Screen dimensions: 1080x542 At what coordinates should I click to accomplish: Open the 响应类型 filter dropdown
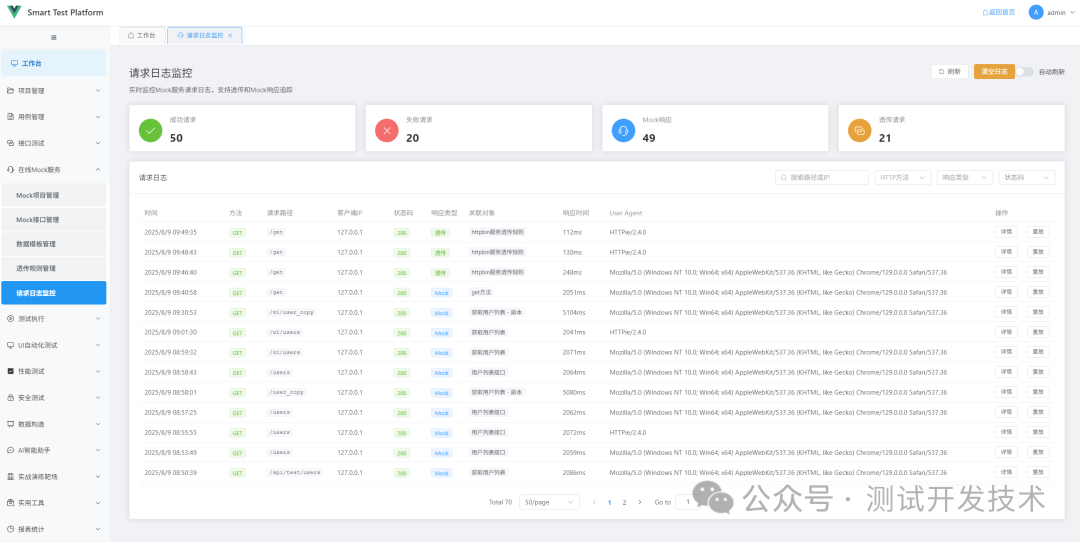965,178
